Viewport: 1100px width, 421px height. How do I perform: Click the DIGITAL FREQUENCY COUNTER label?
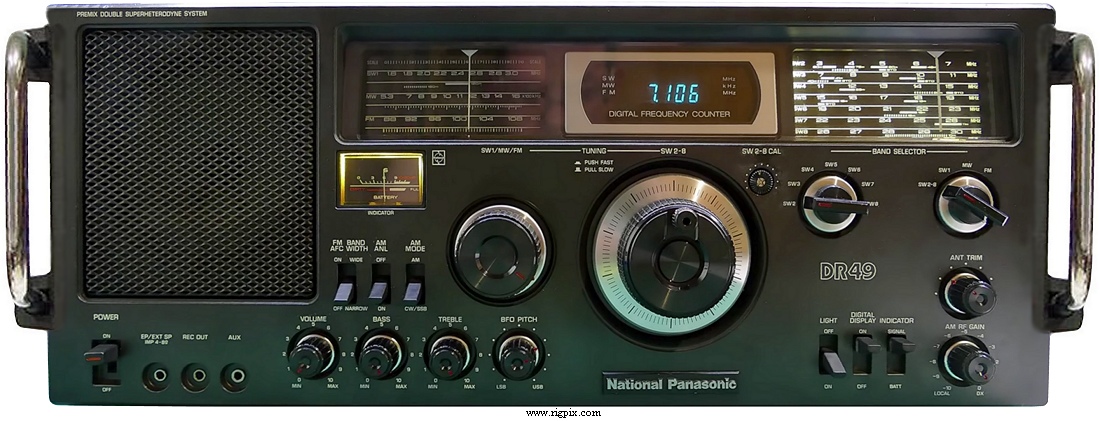click(x=669, y=114)
